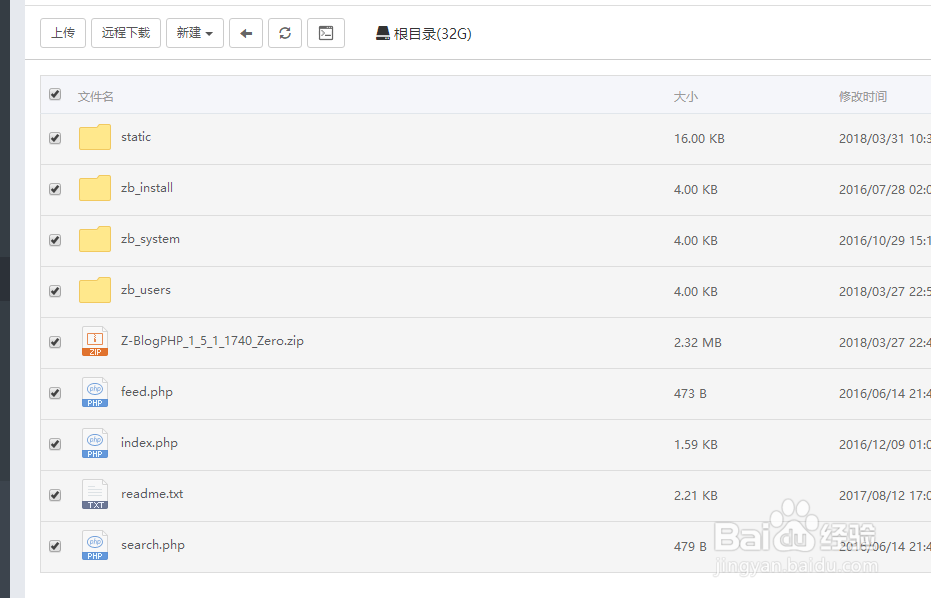The width and height of the screenshot is (931, 598).
Task: Click the TXT icon for readme.txt
Action: [x=95, y=494]
